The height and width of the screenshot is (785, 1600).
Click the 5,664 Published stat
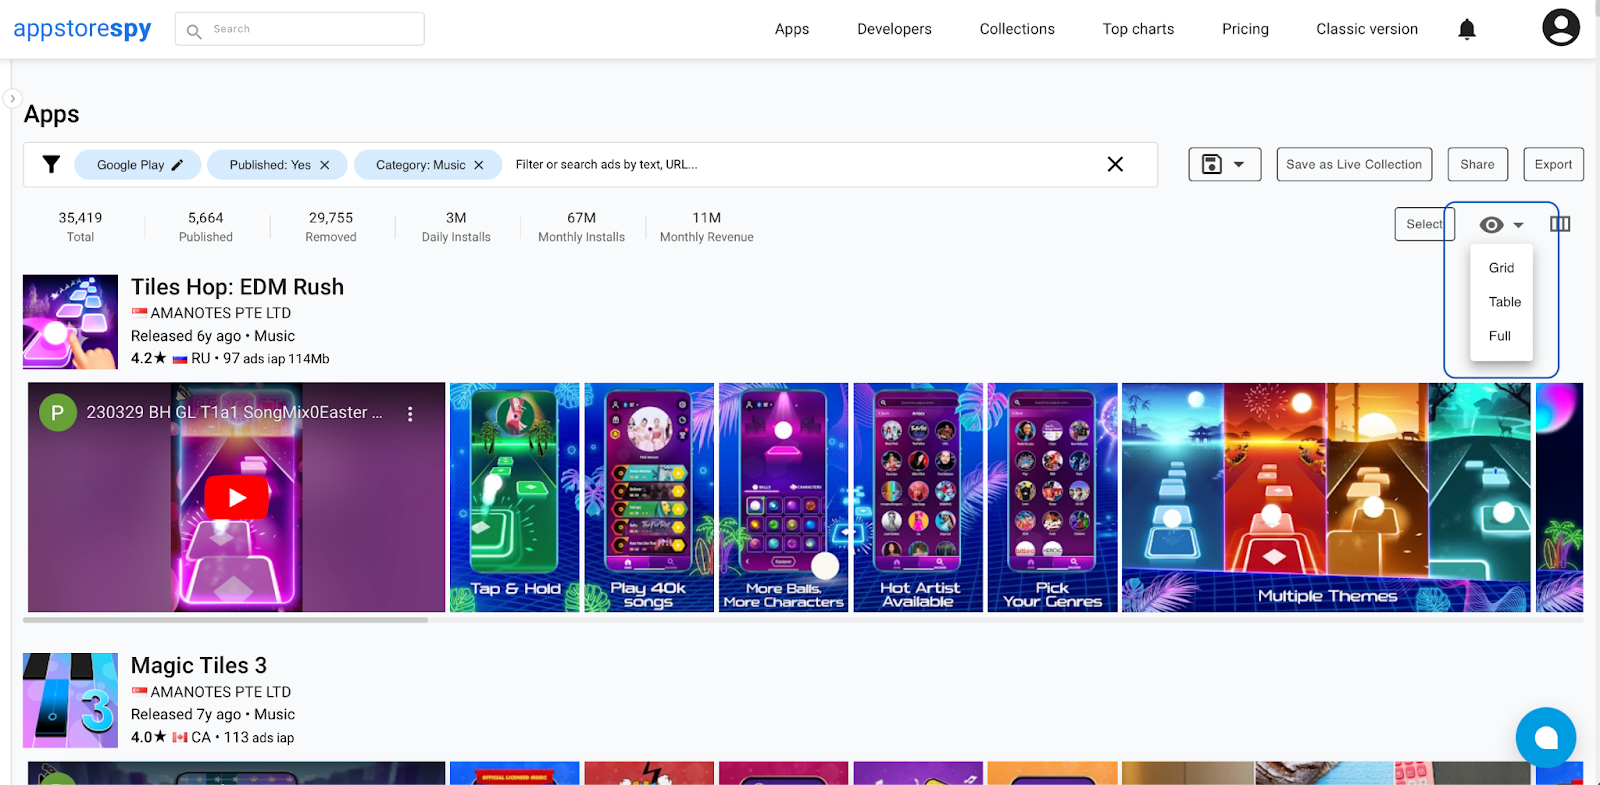[206, 227]
